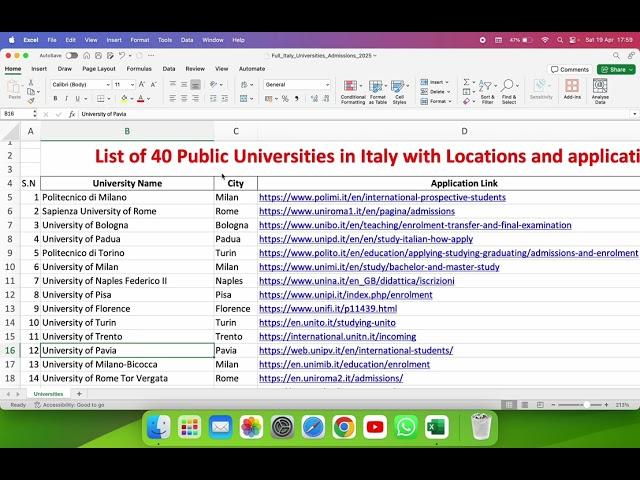Click the Clear eraser icon
Viewport: 640px width, 480px height.
click(x=466, y=101)
